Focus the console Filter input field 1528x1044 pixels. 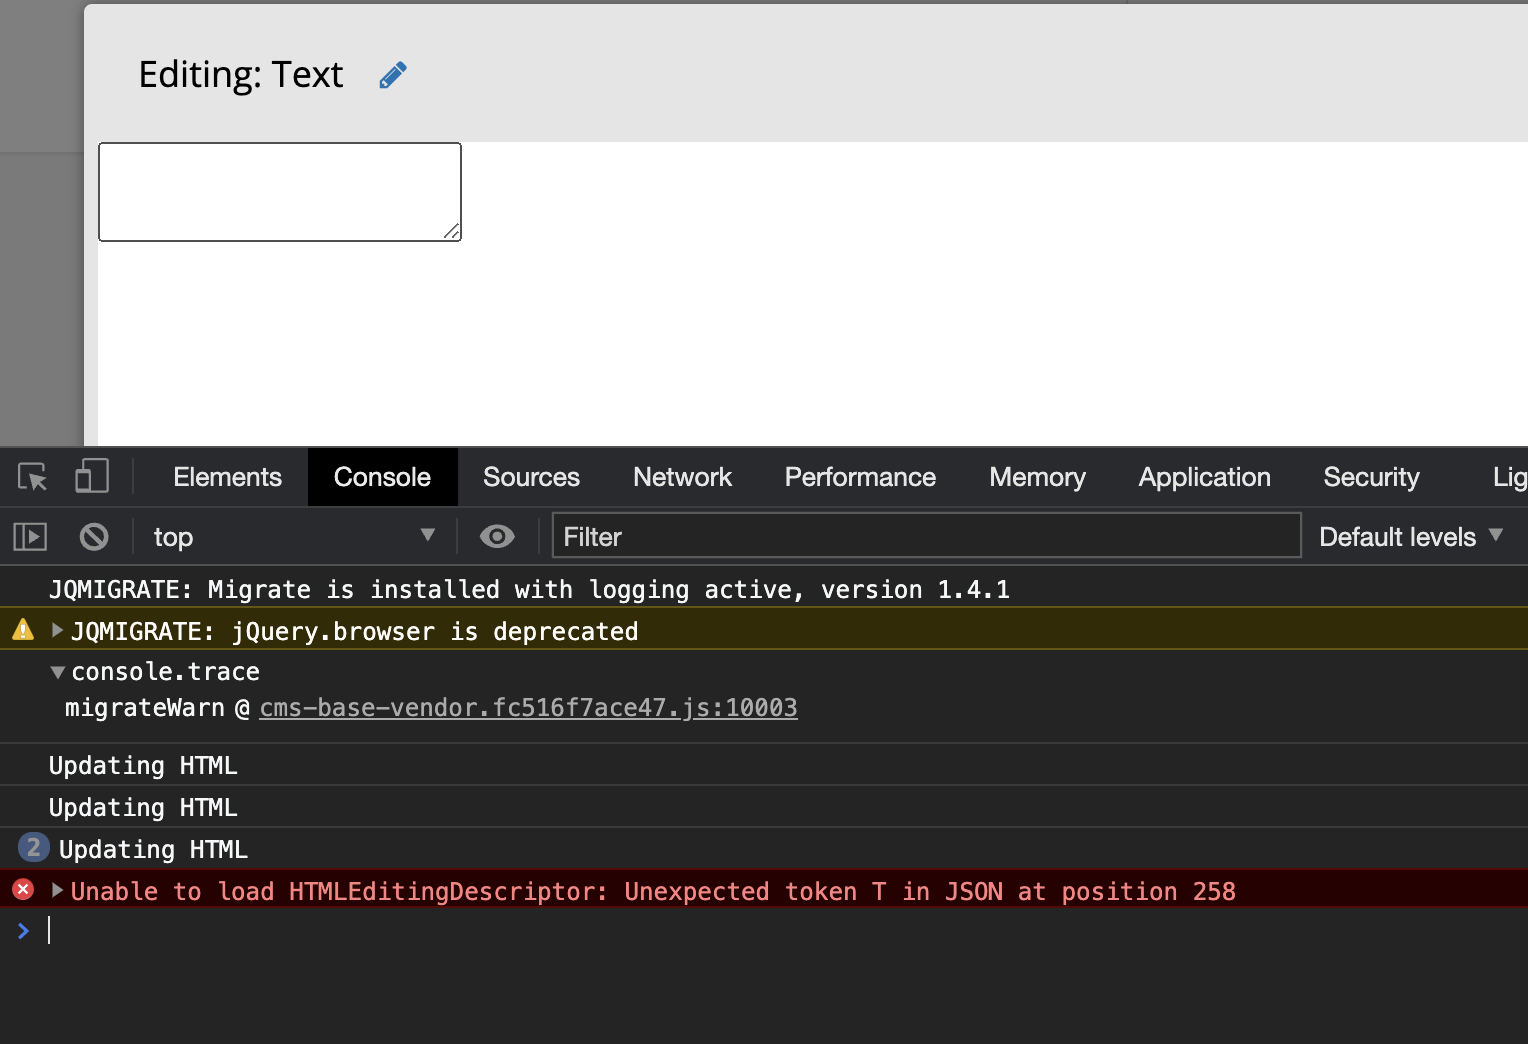pos(926,537)
